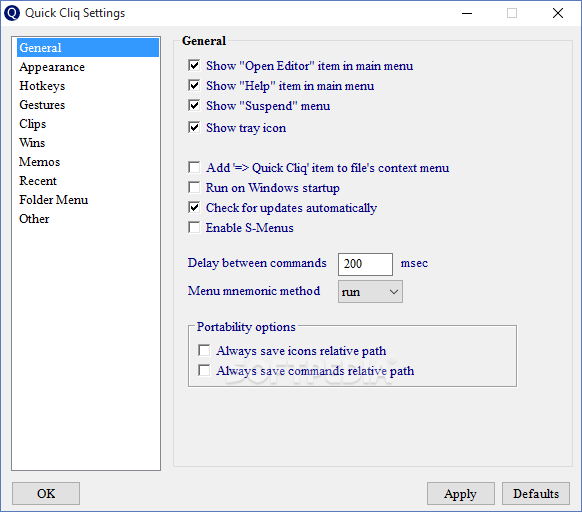Show the Recent settings category
This screenshot has height=512, width=582.
[88, 181]
